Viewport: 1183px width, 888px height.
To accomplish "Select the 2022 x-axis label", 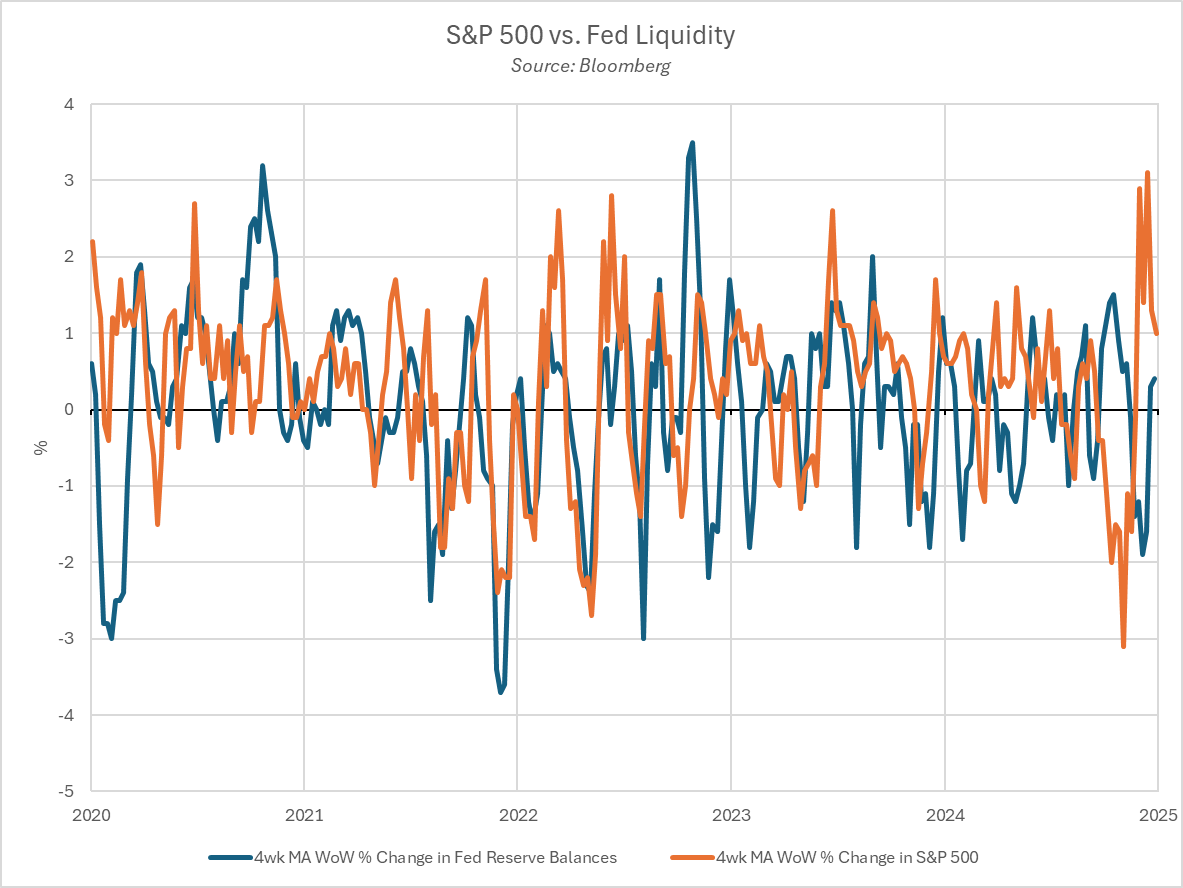I will [x=517, y=813].
